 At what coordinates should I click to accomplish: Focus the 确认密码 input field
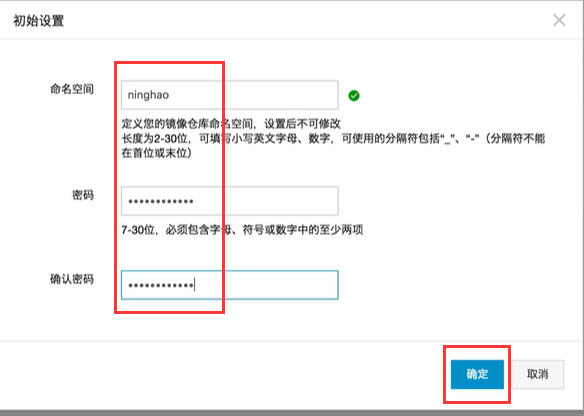click(230, 285)
